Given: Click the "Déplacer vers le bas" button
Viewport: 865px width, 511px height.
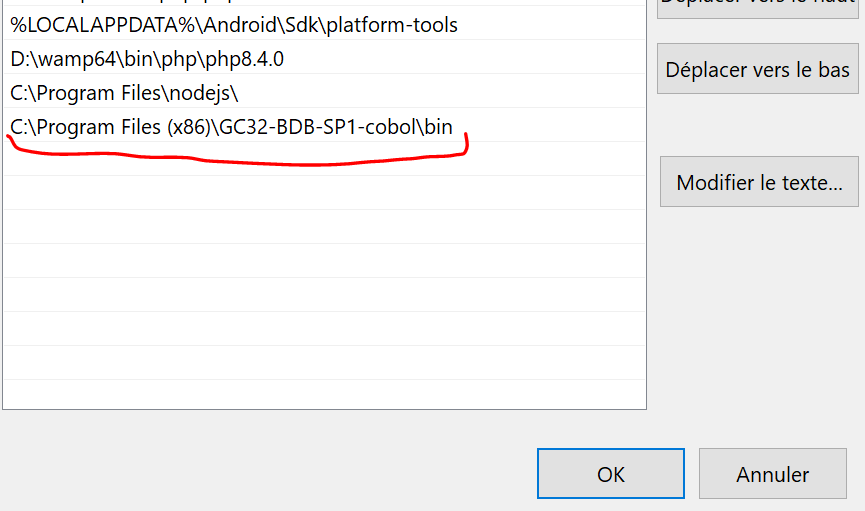Looking at the screenshot, I should click(x=757, y=70).
